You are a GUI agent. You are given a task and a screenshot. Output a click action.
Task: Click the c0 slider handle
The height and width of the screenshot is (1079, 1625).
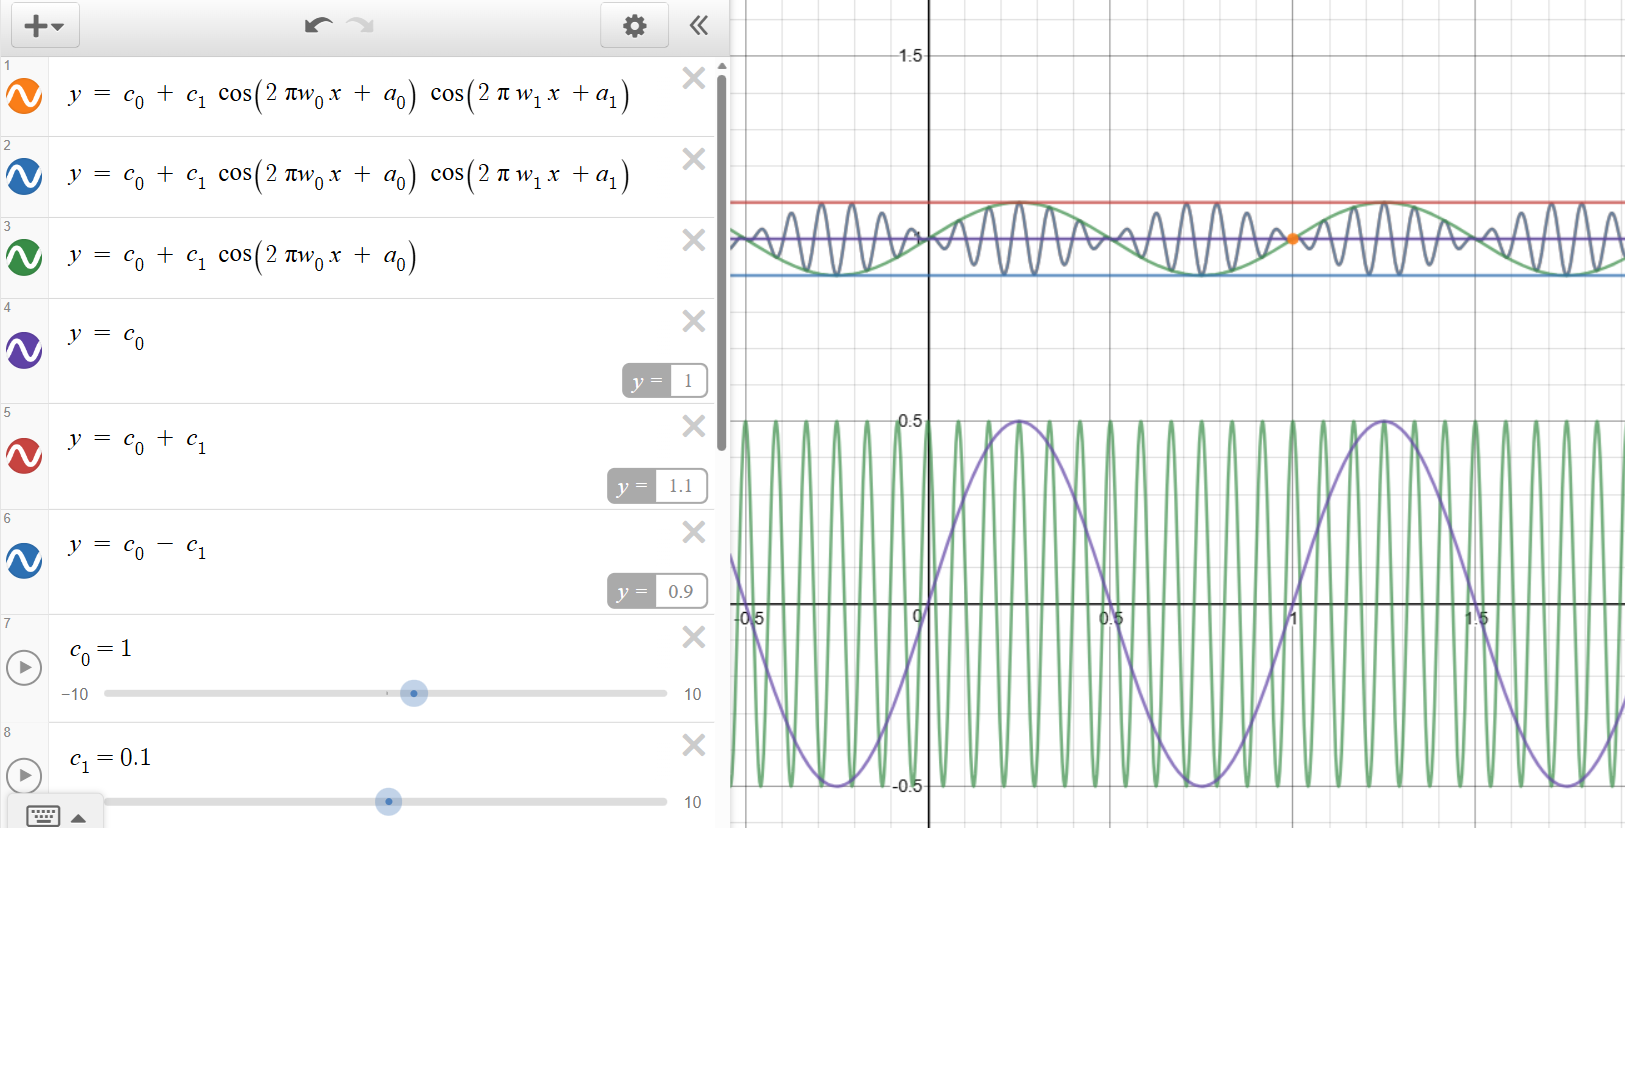pos(414,693)
